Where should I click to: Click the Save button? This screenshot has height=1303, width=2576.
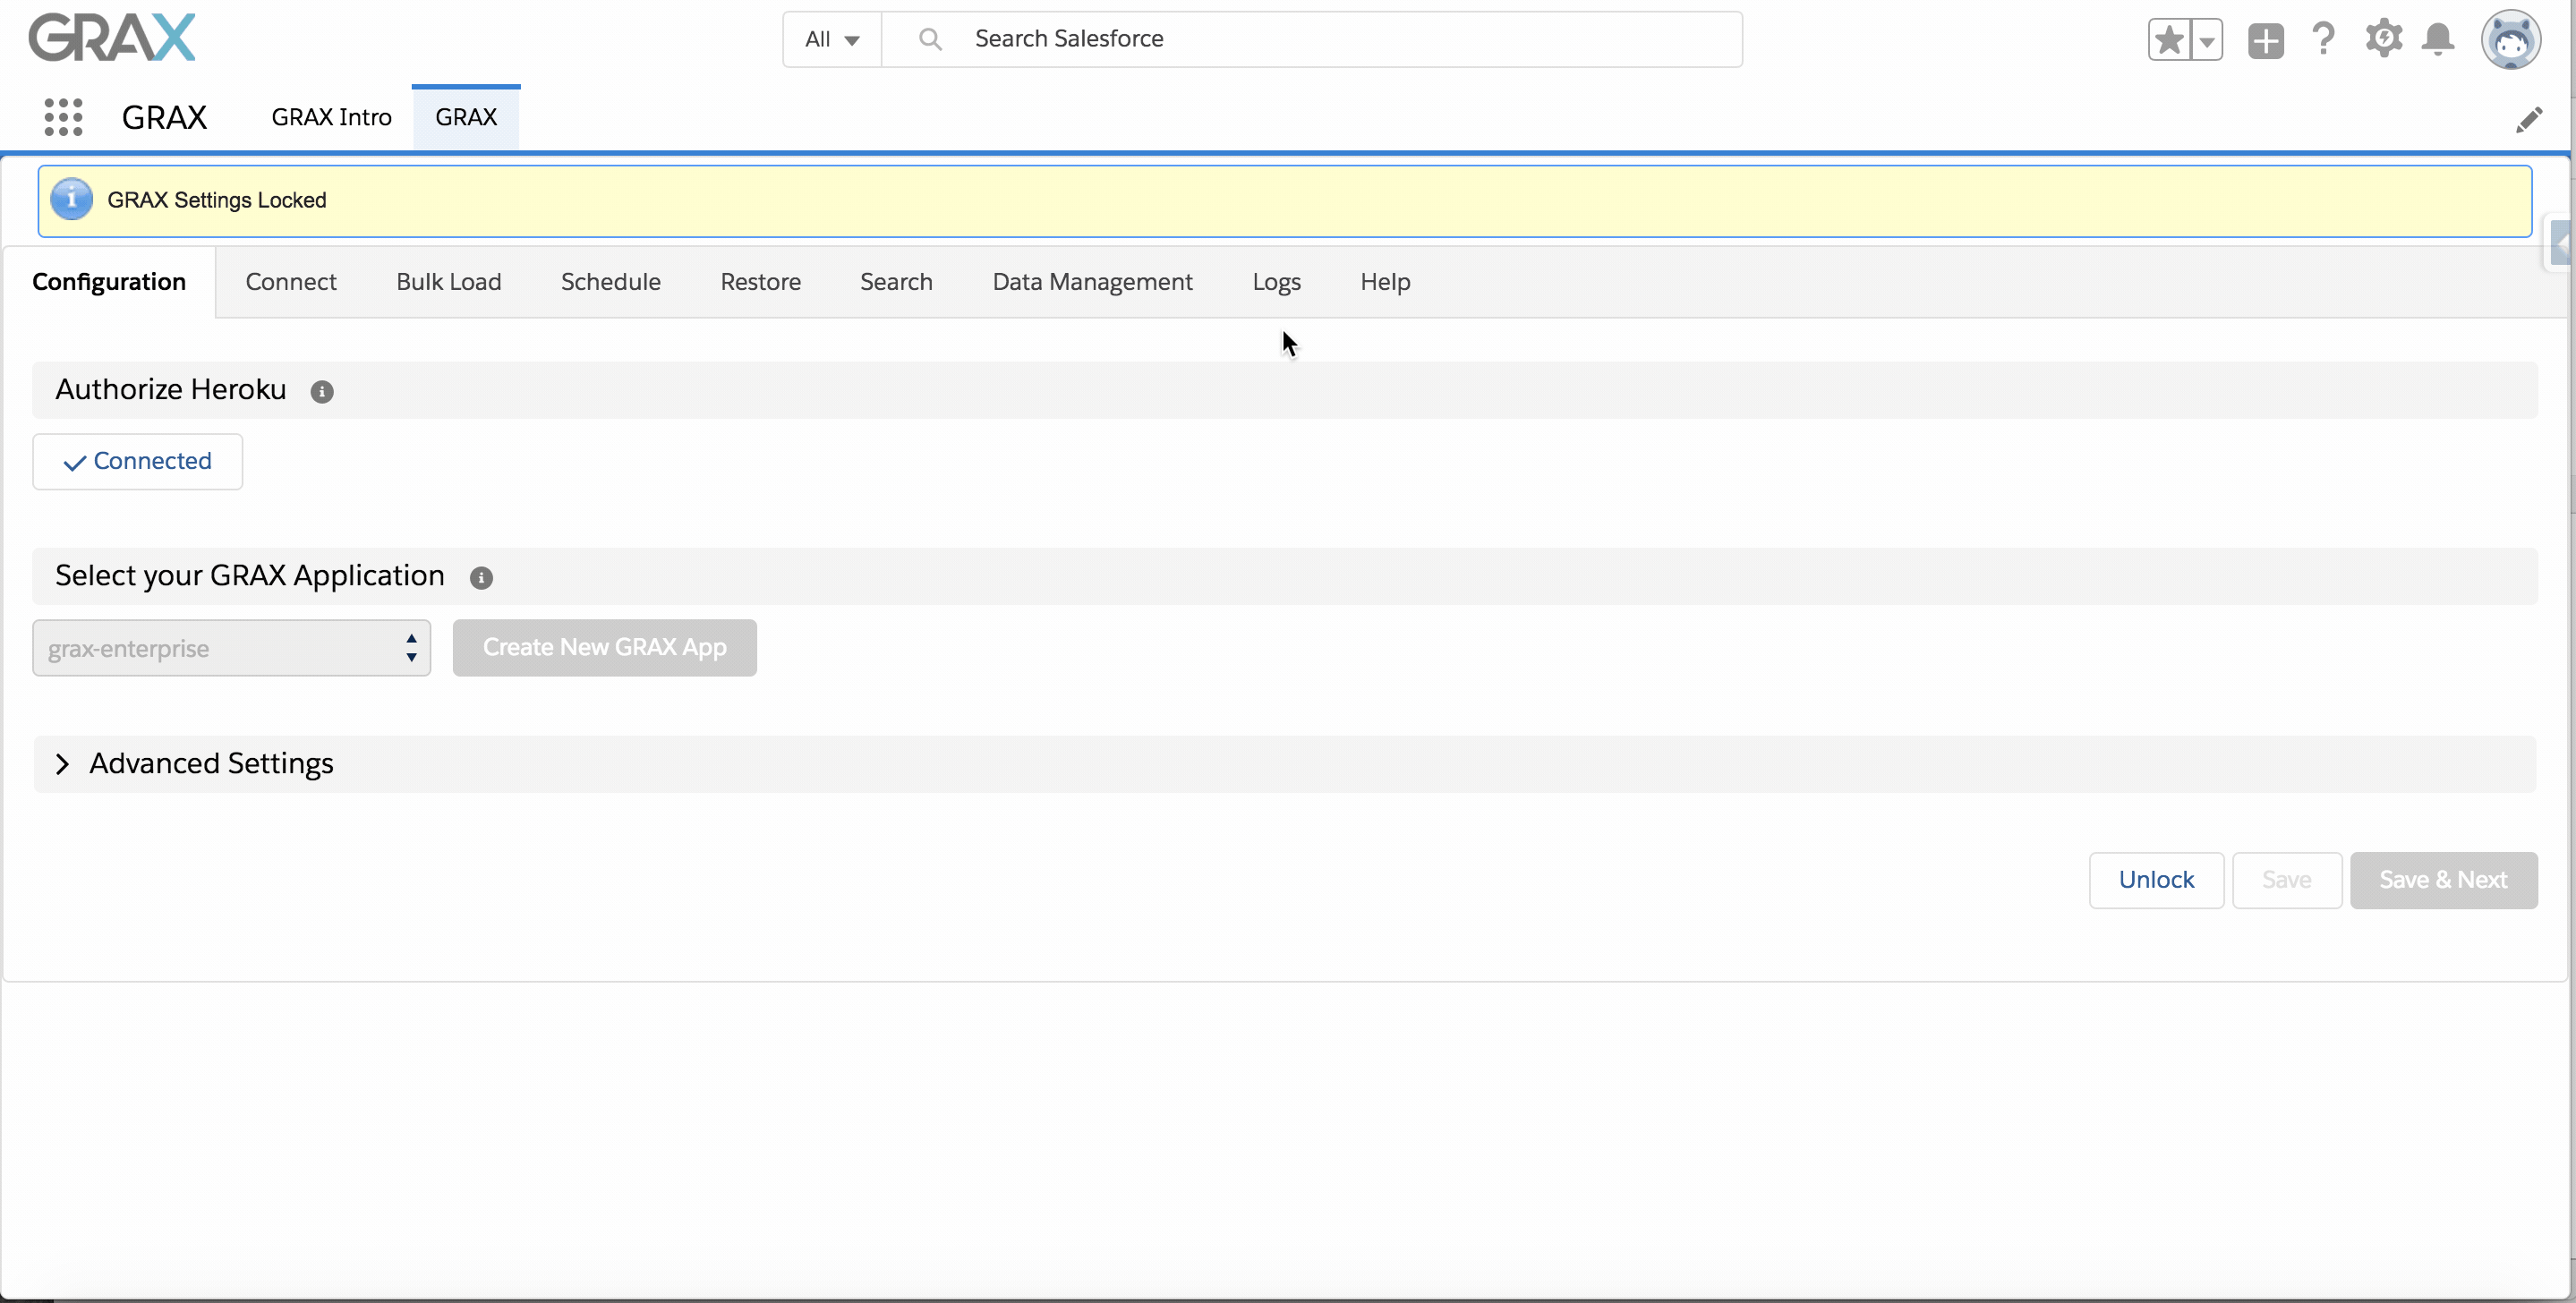2287,880
